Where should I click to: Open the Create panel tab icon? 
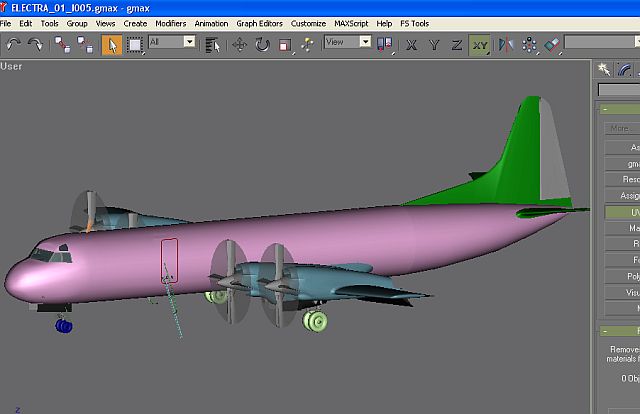coord(605,69)
